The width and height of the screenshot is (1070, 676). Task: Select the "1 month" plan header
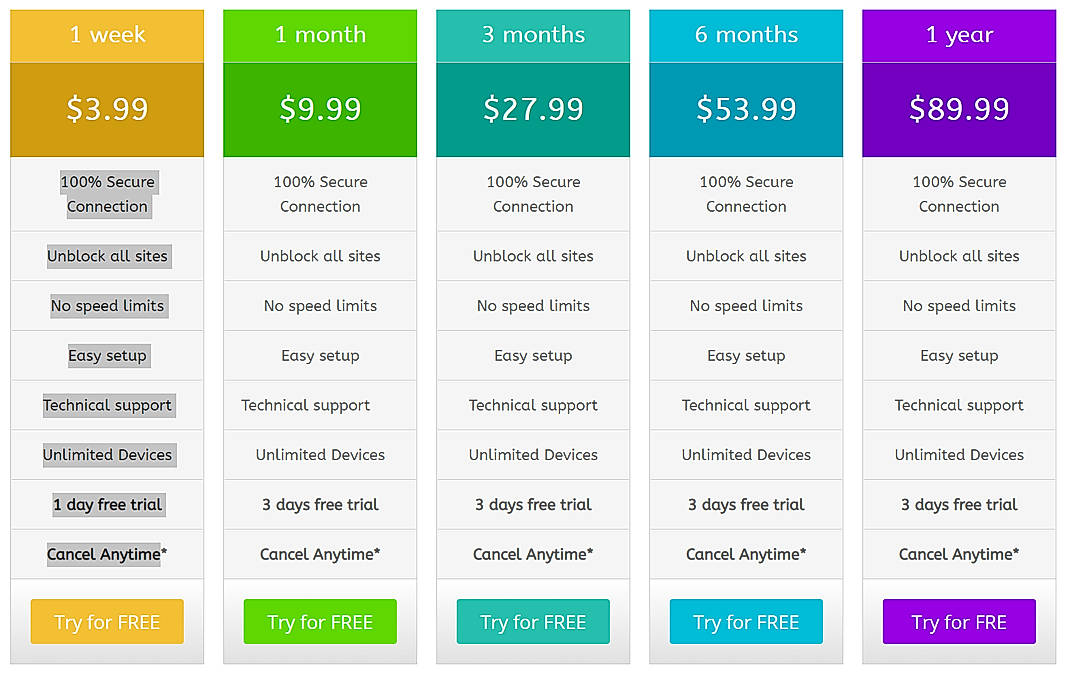click(x=319, y=33)
